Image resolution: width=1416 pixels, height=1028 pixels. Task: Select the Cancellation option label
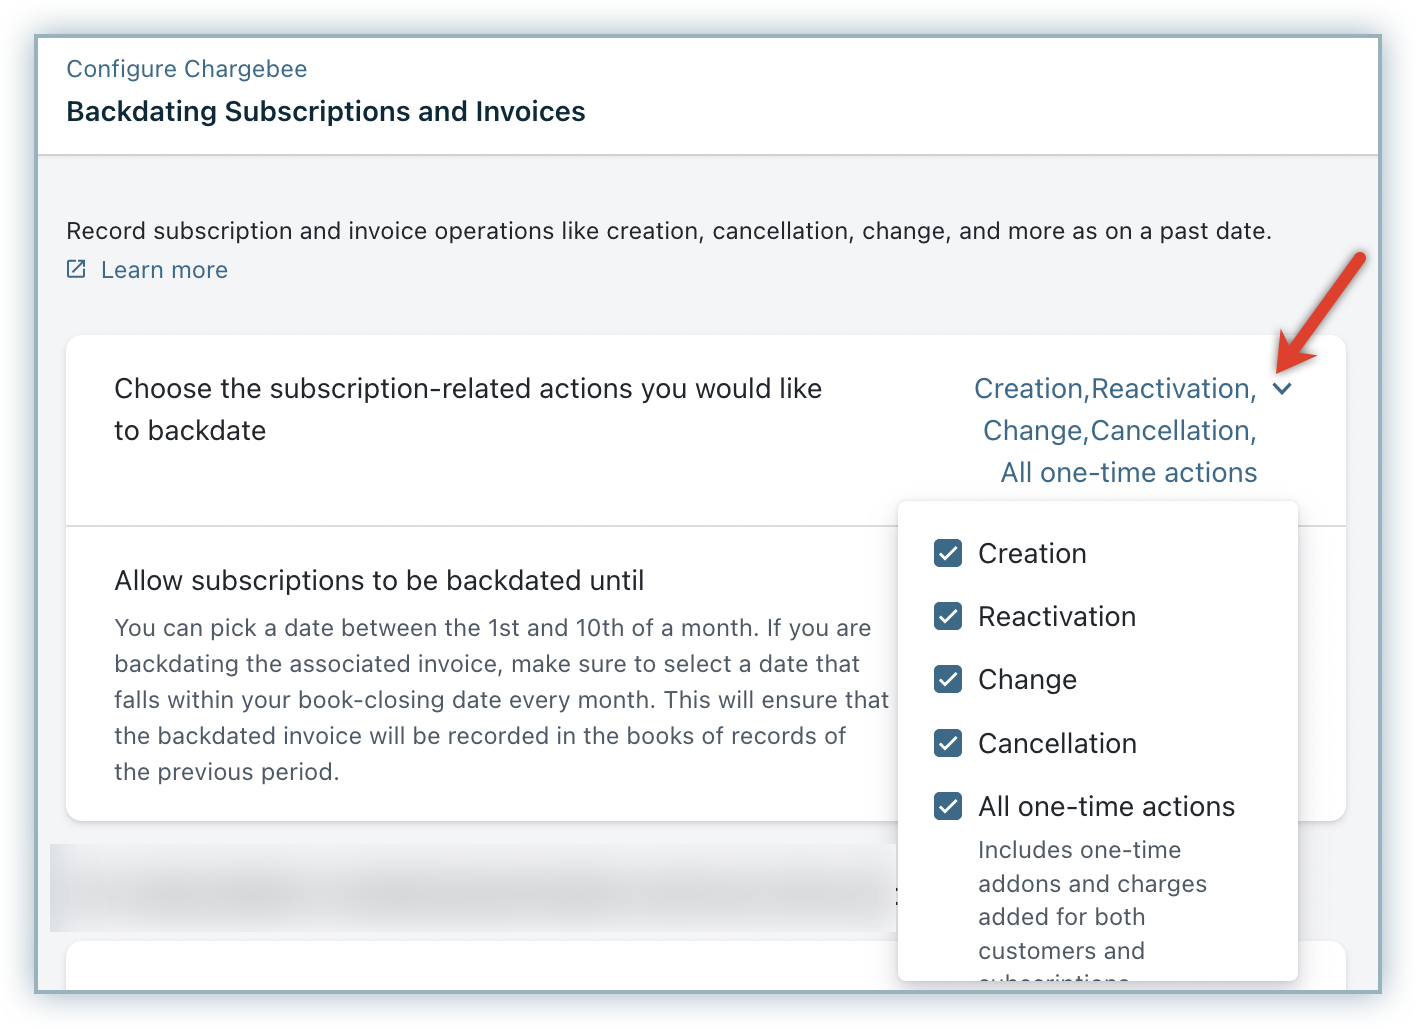click(x=1057, y=743)
